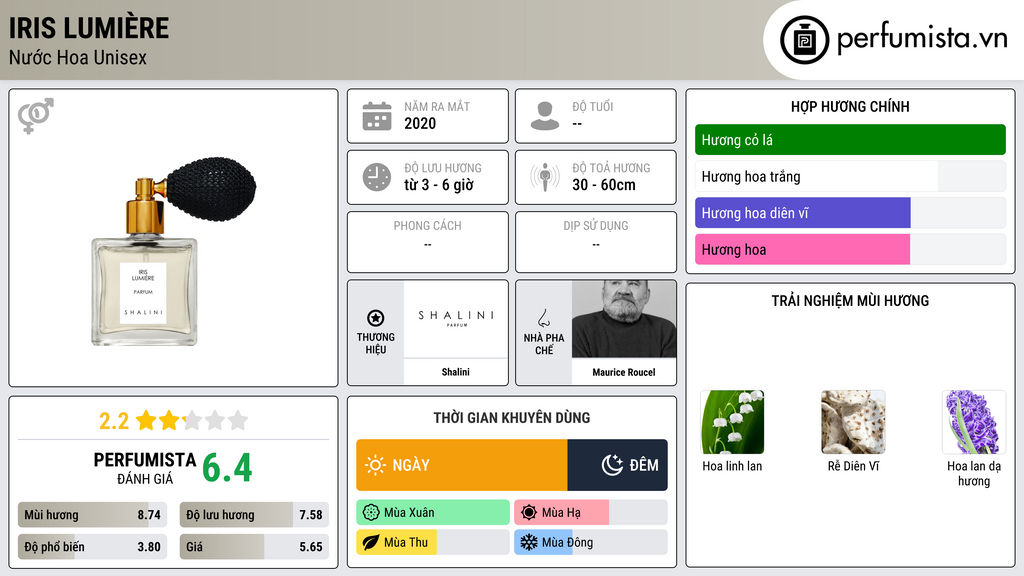Screen dimensions: 1024x576
Task: Click the unisex gender symbol icon
Action: pyautogui.click(x=36, y=116)
